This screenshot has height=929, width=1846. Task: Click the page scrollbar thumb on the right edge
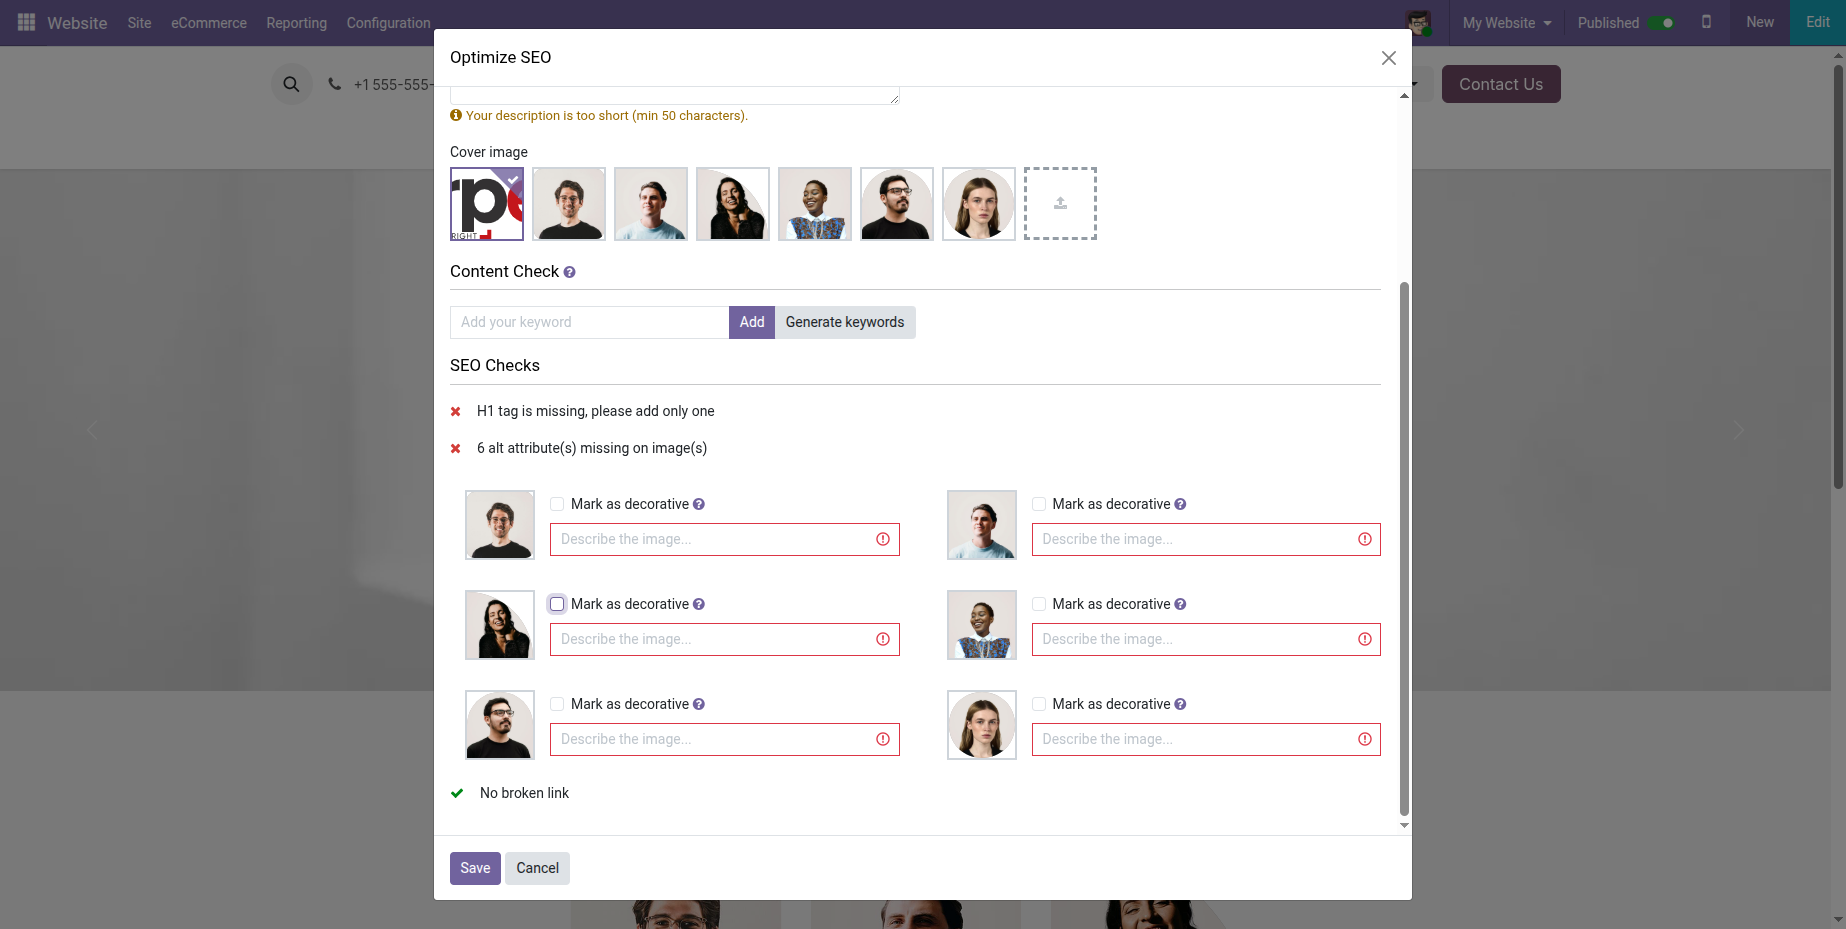click(1838, 277)
